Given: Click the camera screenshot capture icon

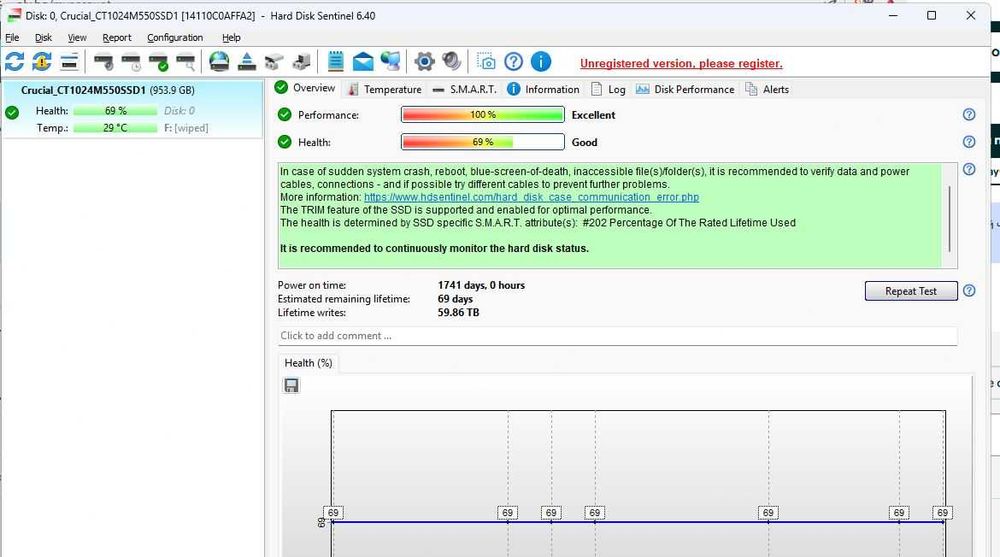Looking at the screenshot, I should [x=486, y=62].
